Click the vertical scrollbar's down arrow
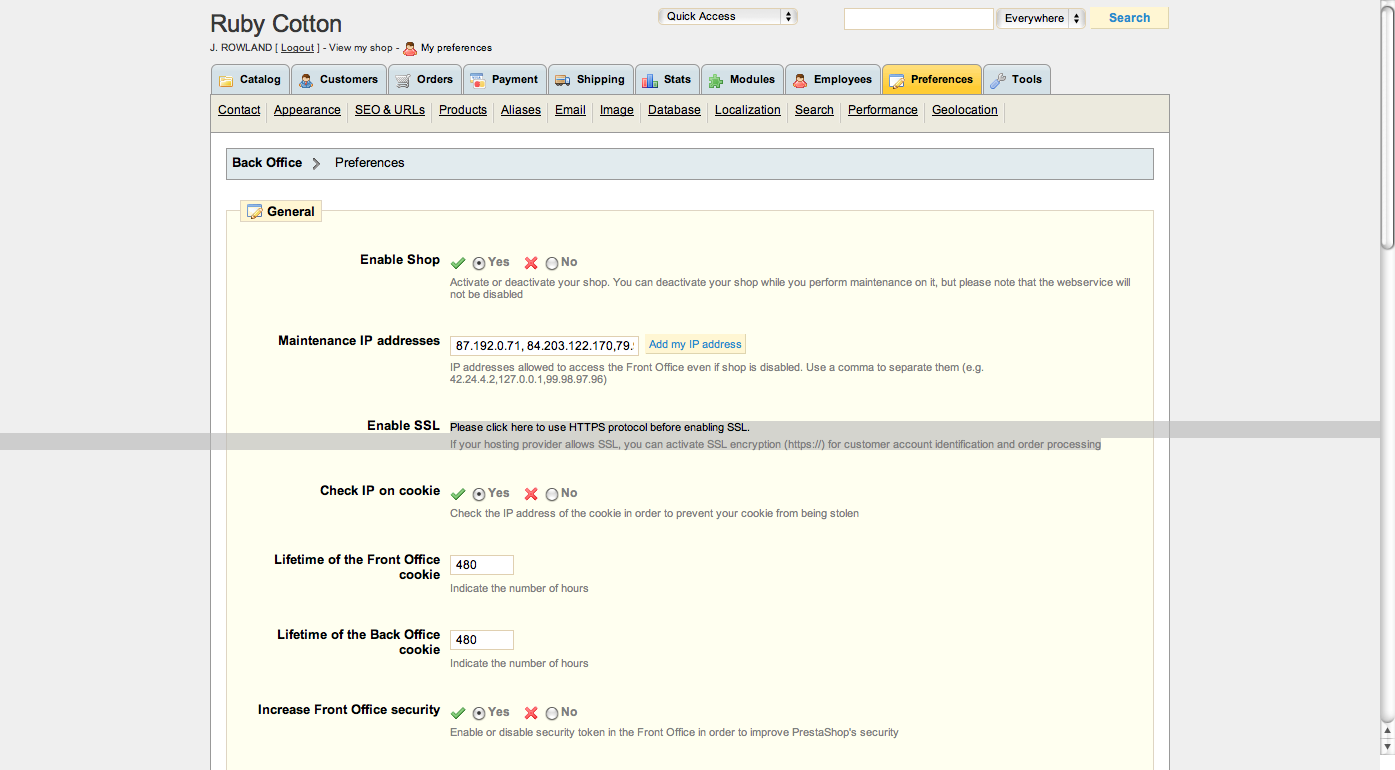Screen dimensions: 1395x770 point(1387,746)
